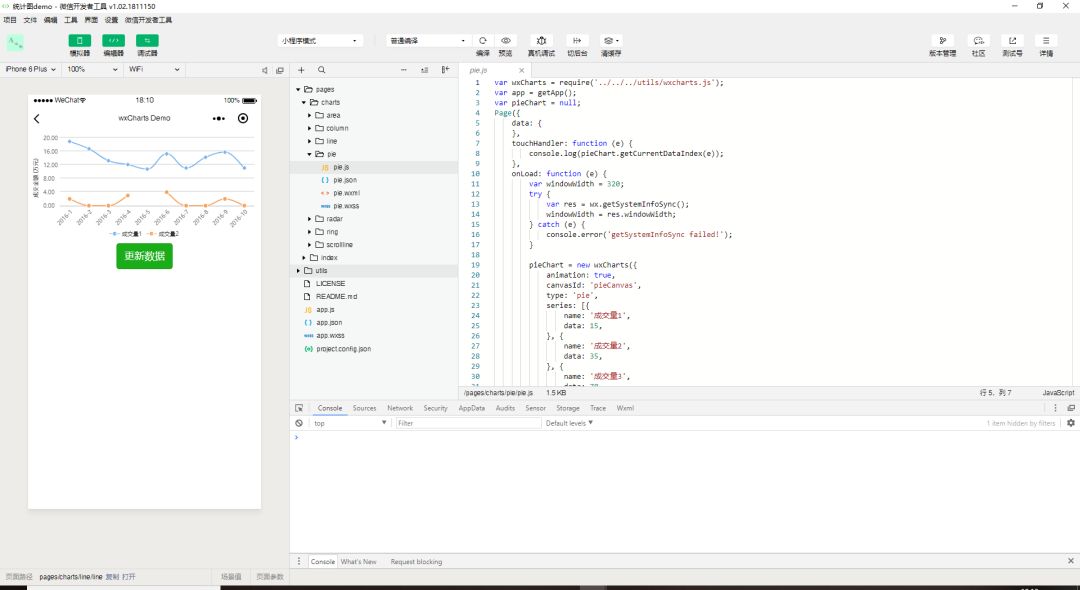
Task: Expand the utils folder
Action: [298, 271]
